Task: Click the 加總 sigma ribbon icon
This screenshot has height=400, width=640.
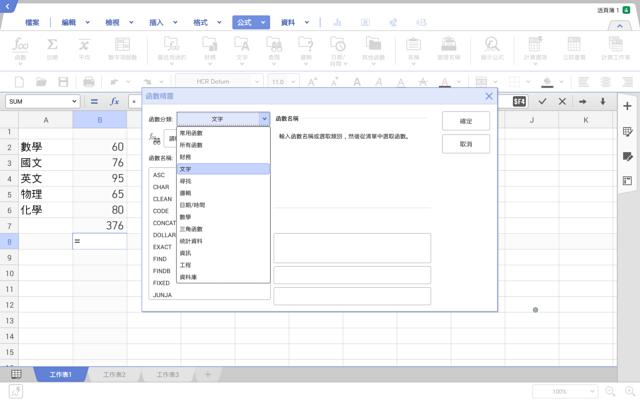Action: click(52, 48)
